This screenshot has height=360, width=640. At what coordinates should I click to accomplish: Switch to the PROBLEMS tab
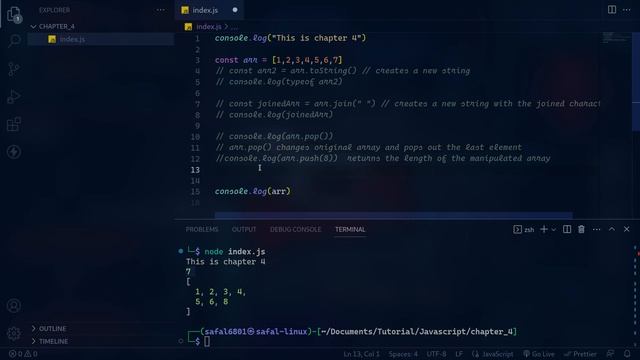click(202, 229)
